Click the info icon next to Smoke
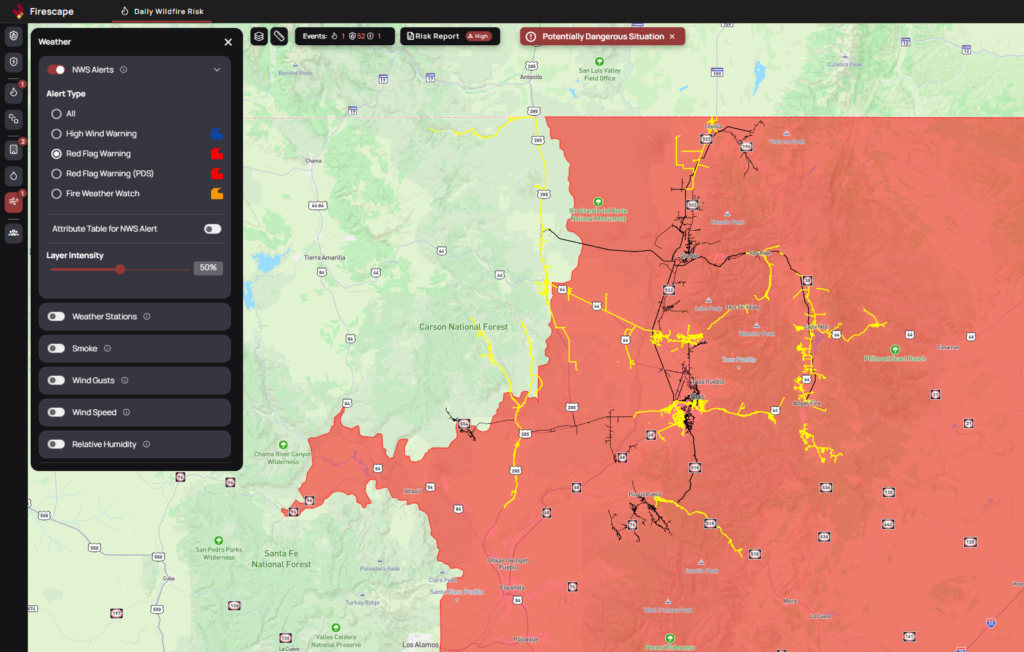 [107, 349]
